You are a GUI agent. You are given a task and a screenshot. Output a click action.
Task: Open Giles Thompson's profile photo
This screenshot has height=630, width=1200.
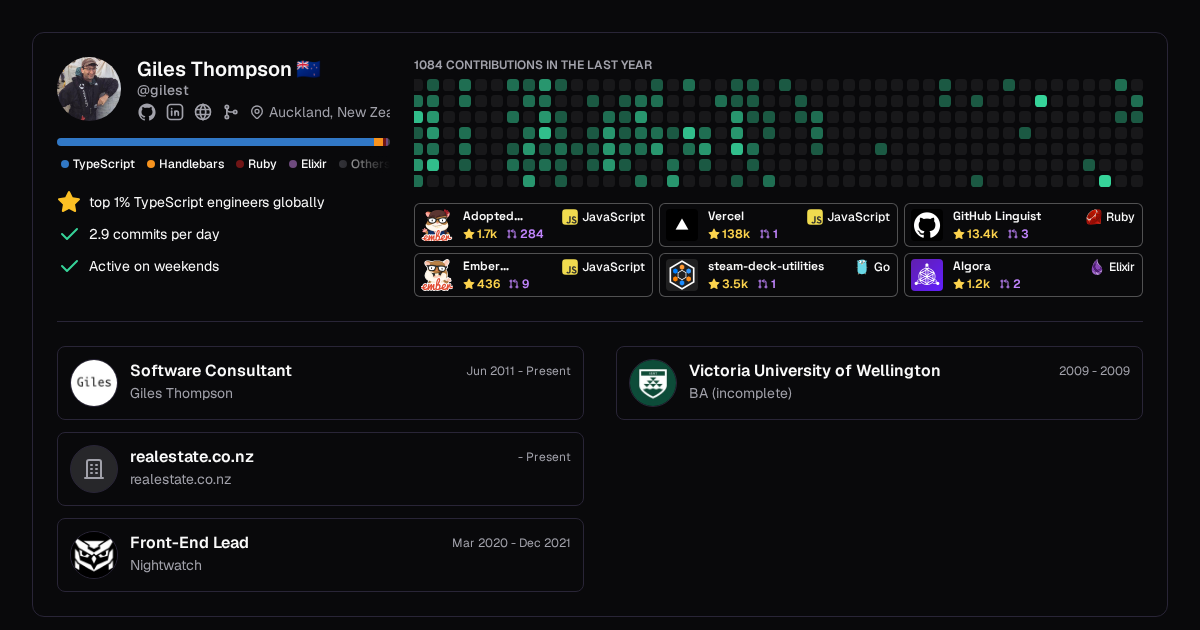pyautogui.click(x=89, y=89)
